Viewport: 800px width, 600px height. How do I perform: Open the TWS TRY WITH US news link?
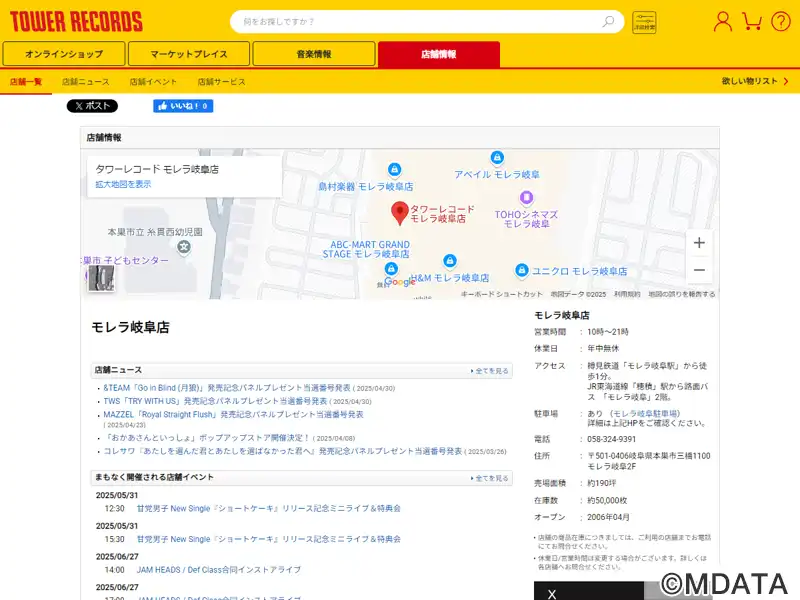click(x=215, y=401)
